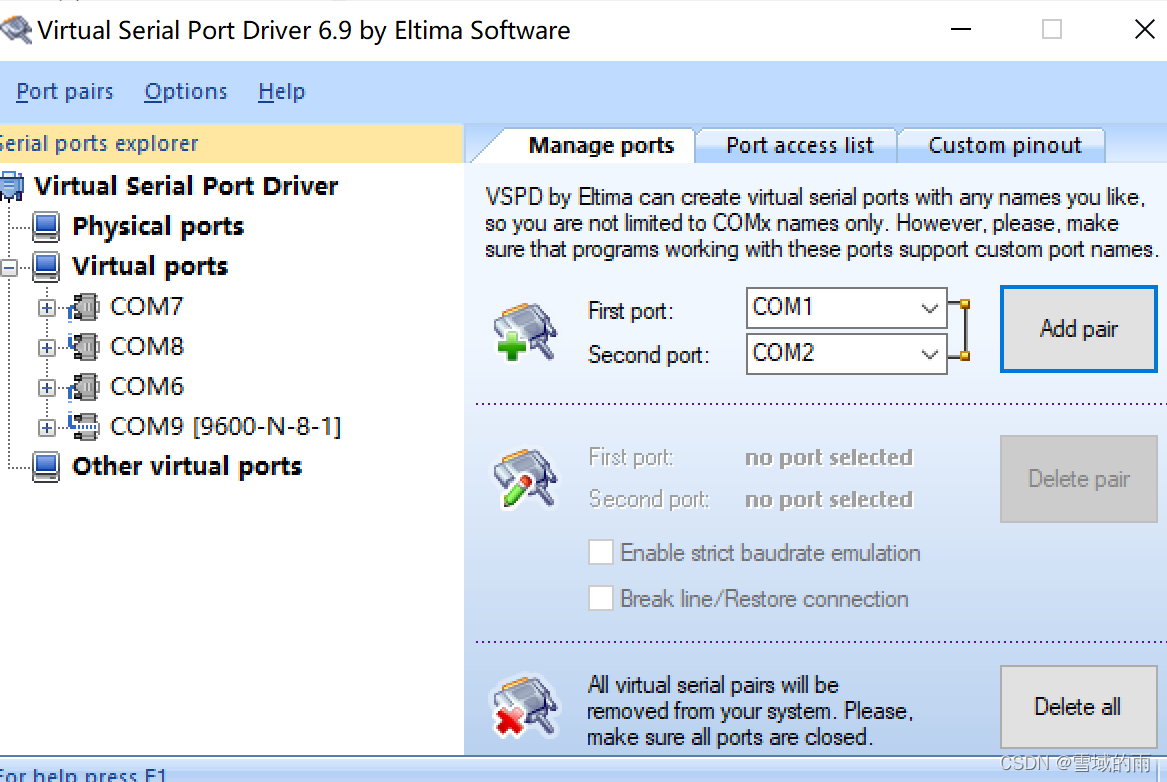Expand the COM9 tree node

tap(47, 428)
